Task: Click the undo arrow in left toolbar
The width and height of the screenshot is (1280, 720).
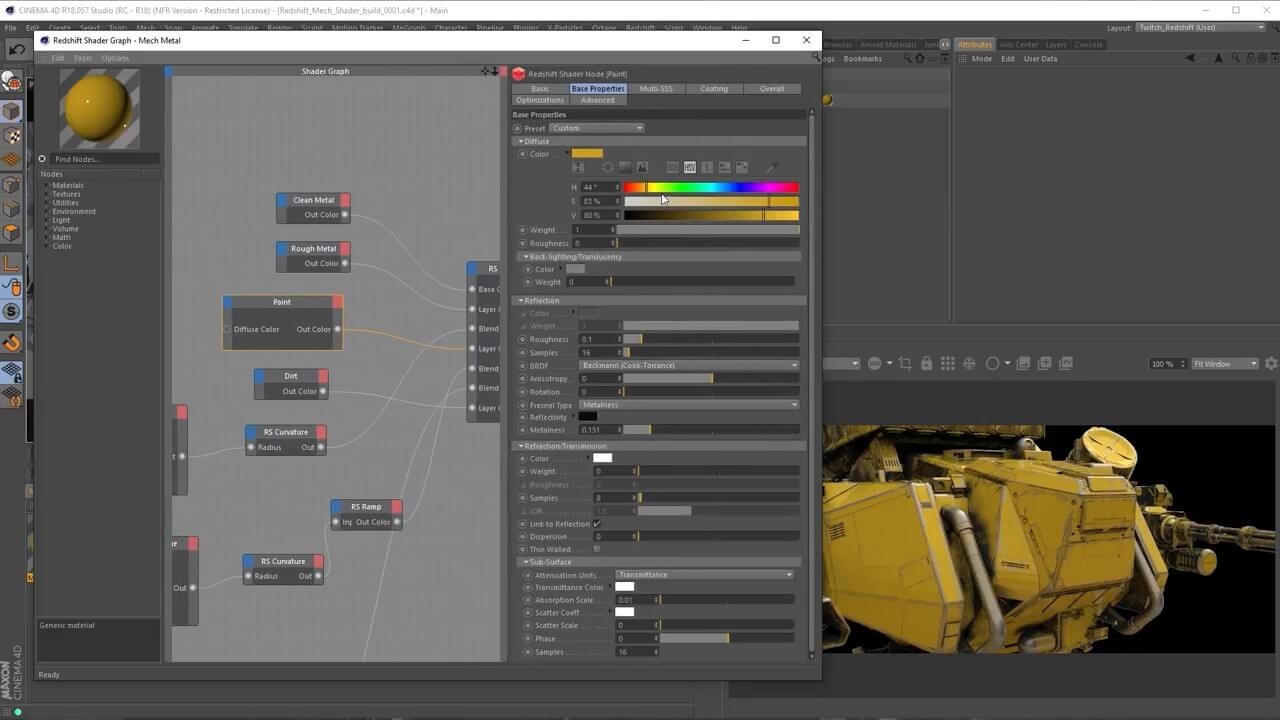Action: click(x=17, y=49)
